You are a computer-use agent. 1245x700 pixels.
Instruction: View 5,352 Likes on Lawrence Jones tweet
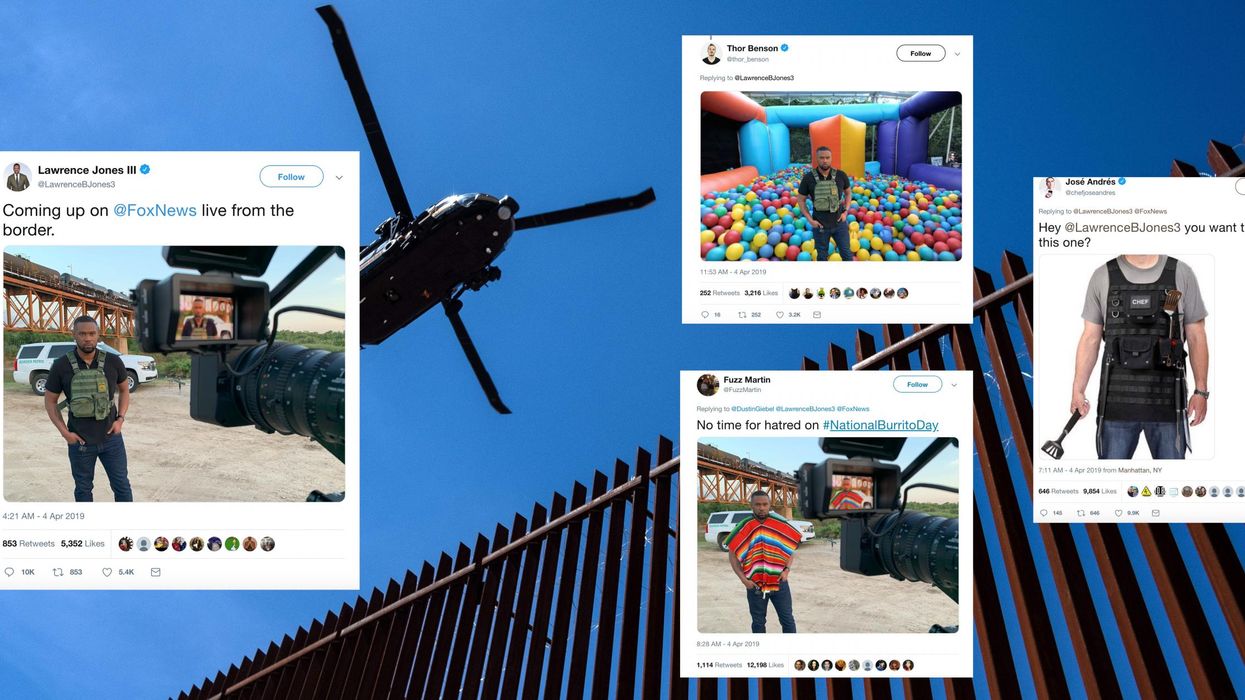tap(82, 544)
